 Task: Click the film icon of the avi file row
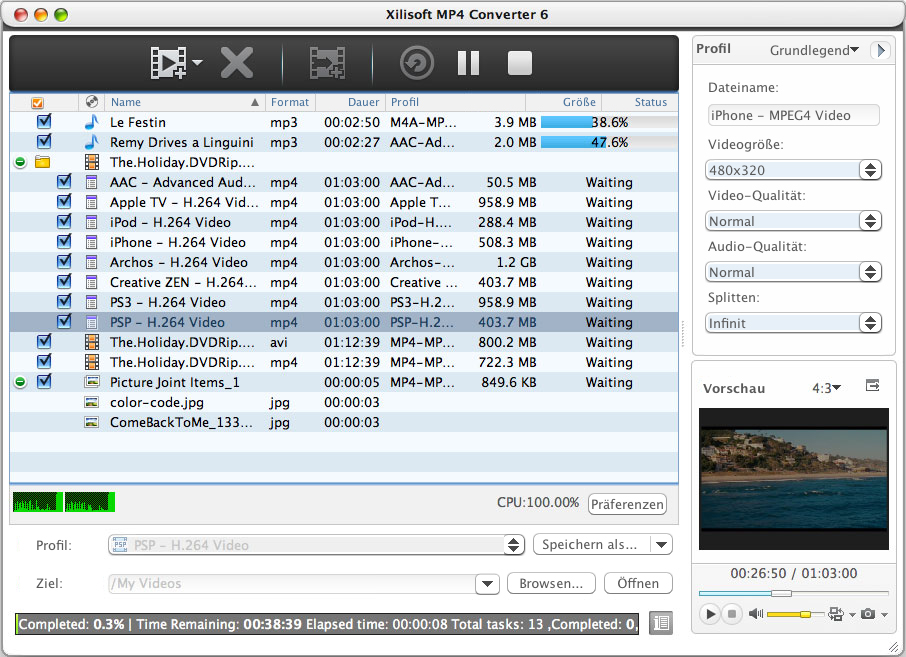coord(91,342)
